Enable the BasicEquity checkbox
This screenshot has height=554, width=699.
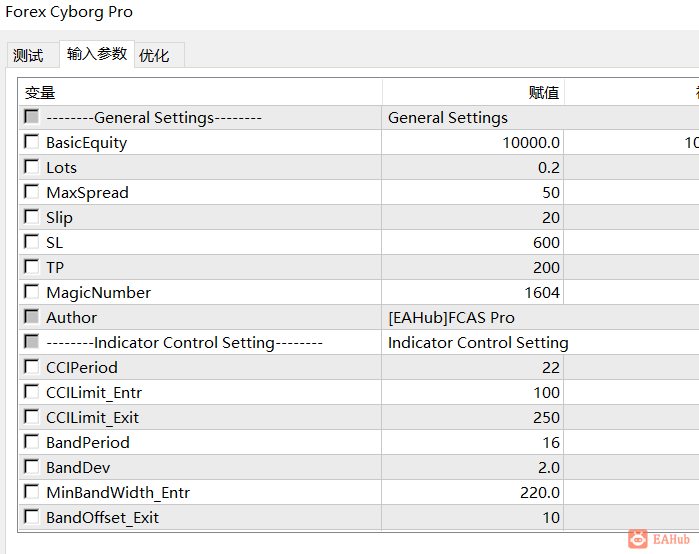coord(32,142)
